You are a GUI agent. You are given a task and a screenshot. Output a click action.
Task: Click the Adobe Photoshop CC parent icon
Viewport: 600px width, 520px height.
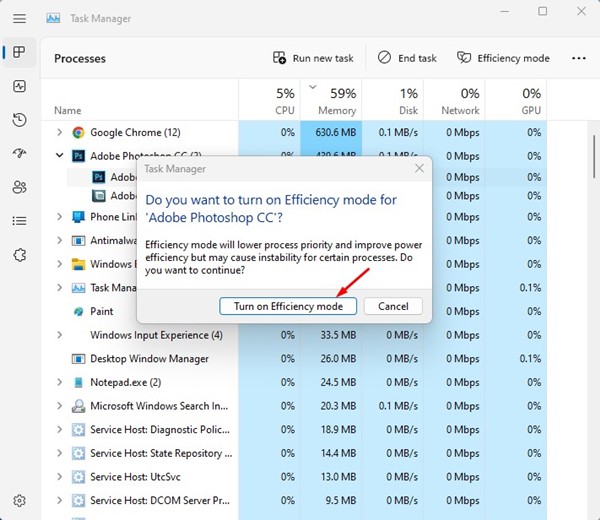pos(78,156)
